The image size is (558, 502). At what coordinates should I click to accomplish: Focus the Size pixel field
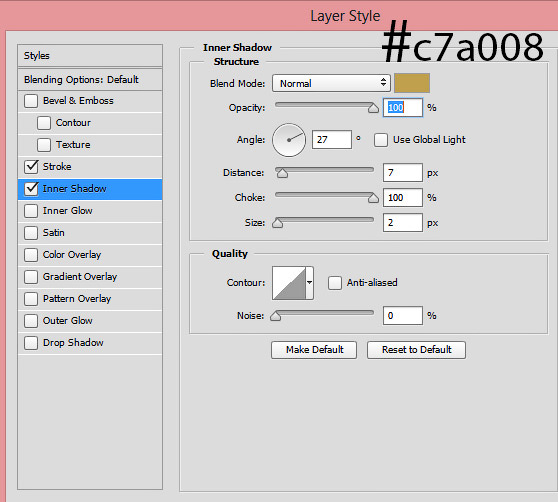click(403, 223)
